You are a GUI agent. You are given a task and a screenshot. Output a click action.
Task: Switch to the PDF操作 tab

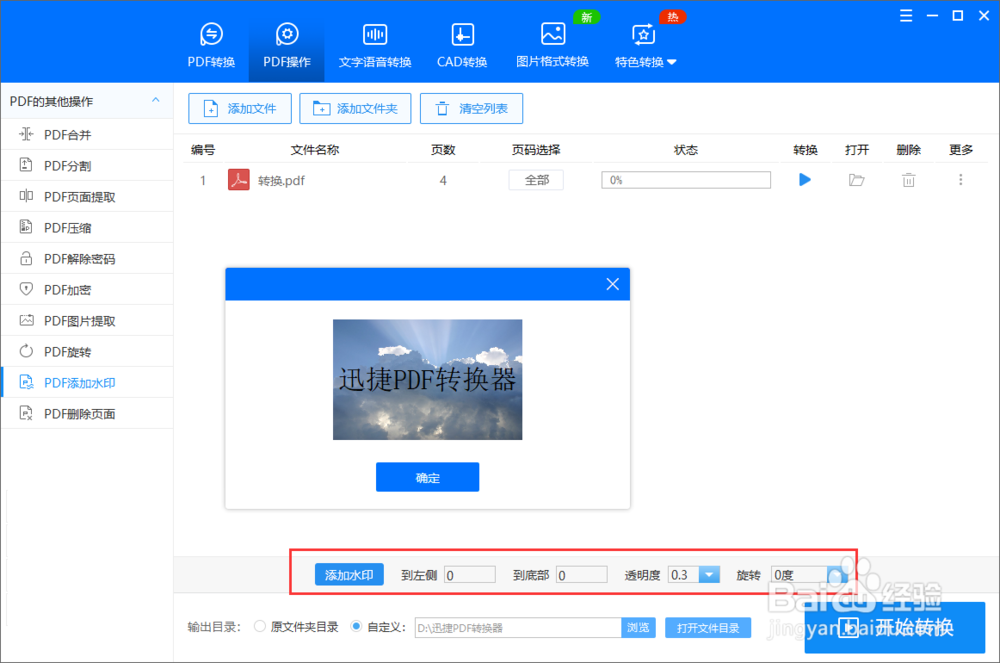coord(286,45)
